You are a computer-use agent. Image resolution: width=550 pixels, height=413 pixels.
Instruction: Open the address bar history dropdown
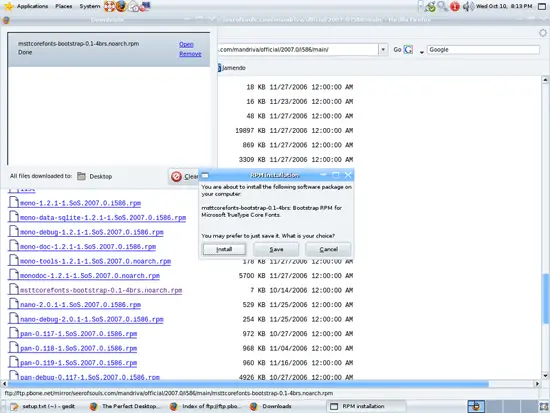(383, 49)
